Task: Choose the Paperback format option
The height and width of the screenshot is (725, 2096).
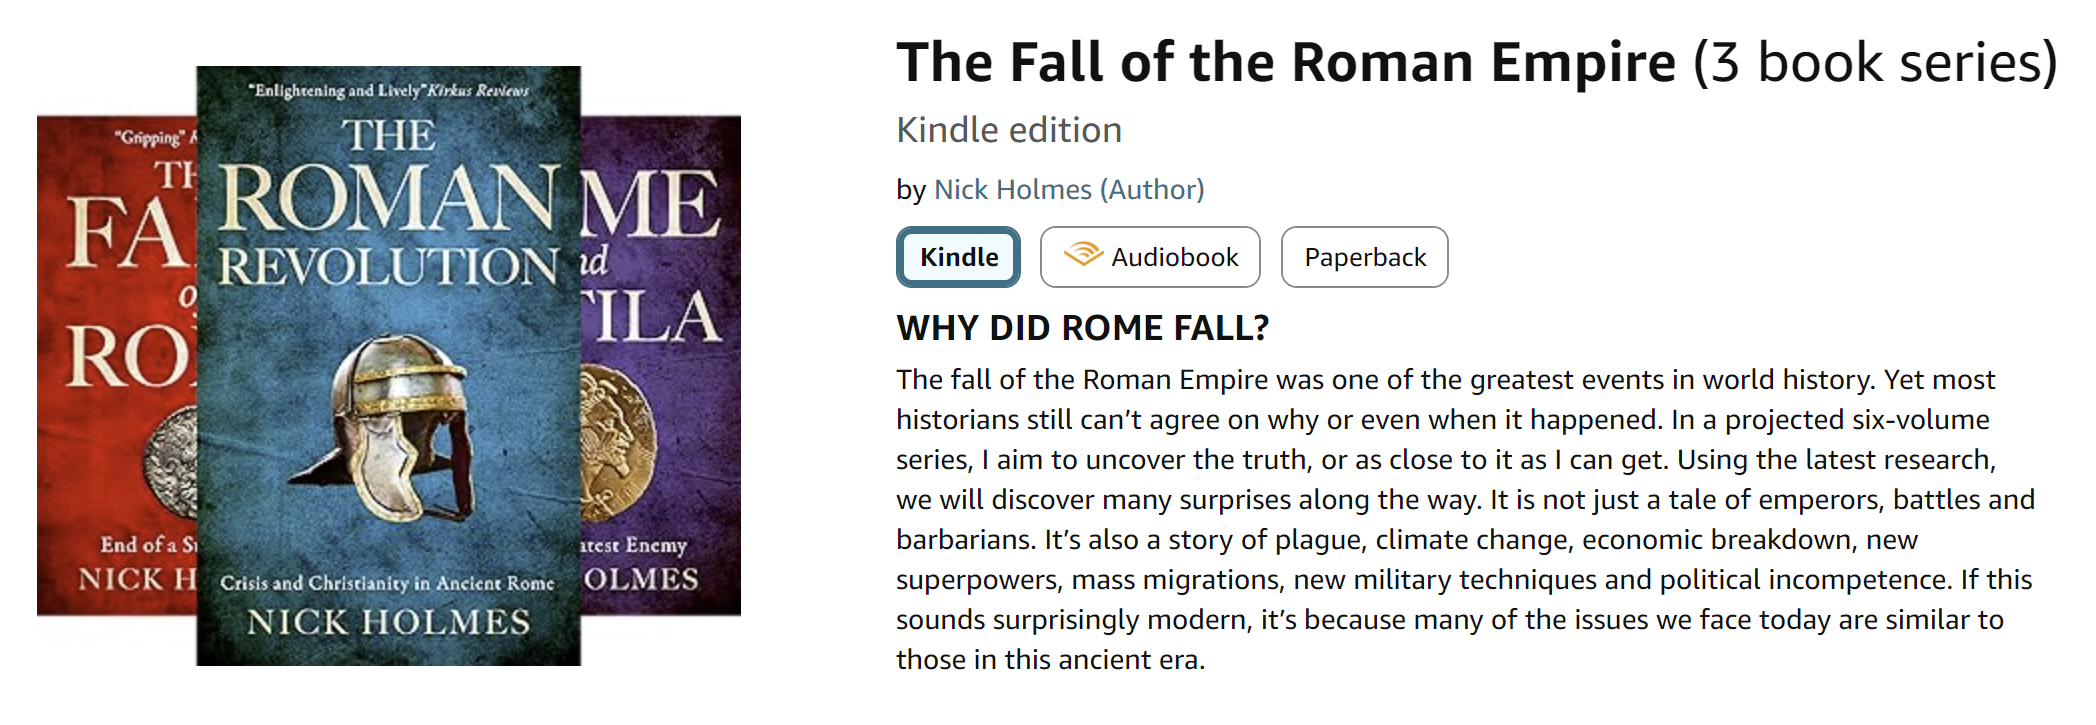Action: point(1364,257)
